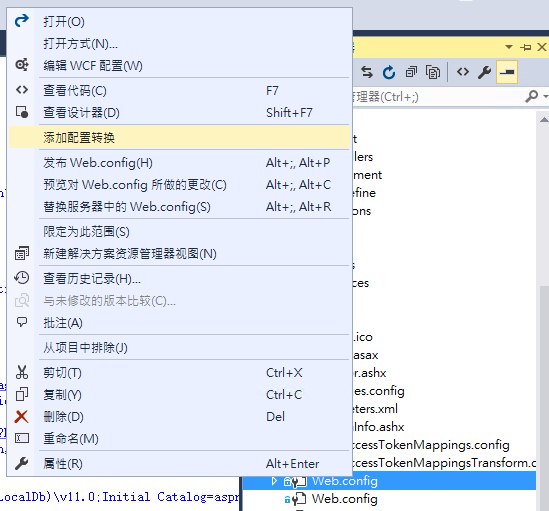Close the Solution Explorer panel
The image size is (549, 511).
(542, 47)
